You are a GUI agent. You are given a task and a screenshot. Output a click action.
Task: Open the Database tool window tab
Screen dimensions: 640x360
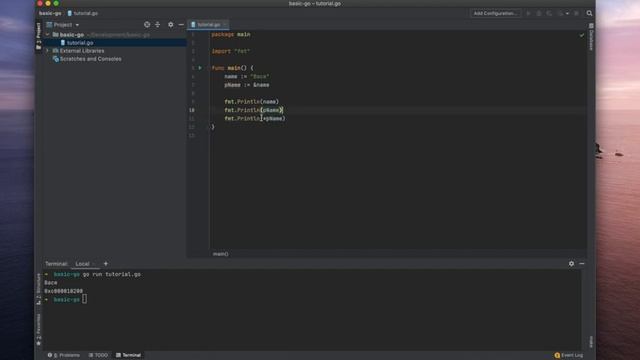coord(591,37)
